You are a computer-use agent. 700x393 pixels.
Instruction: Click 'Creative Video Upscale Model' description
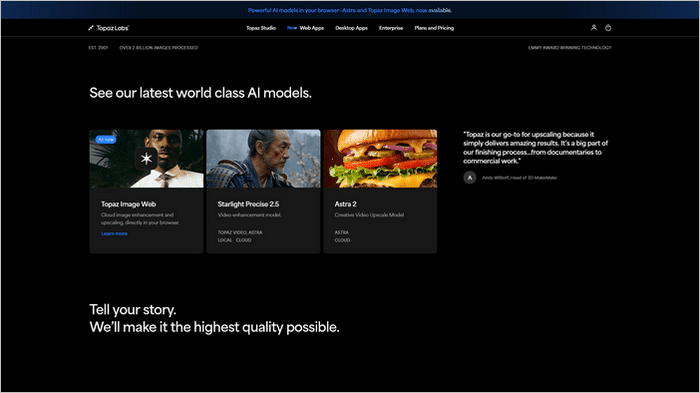point(369,215)
